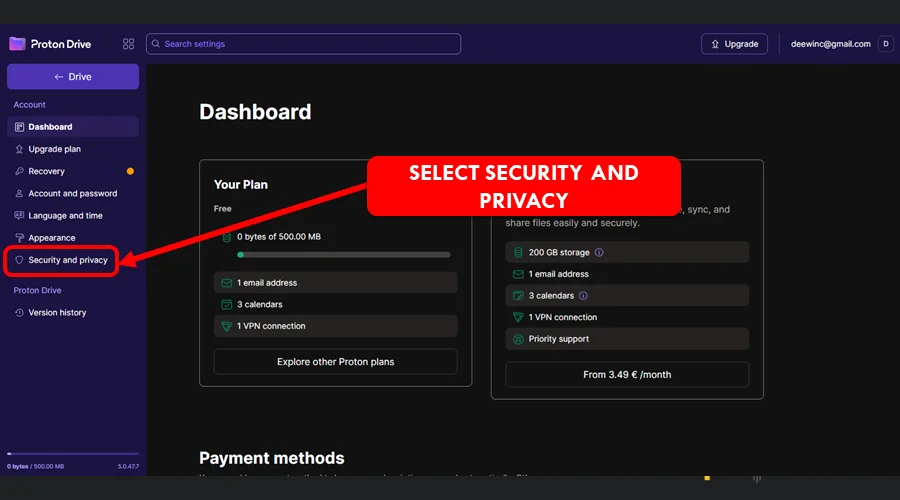Click the storage usage progress bar in Your Plan

pos(344,254)
